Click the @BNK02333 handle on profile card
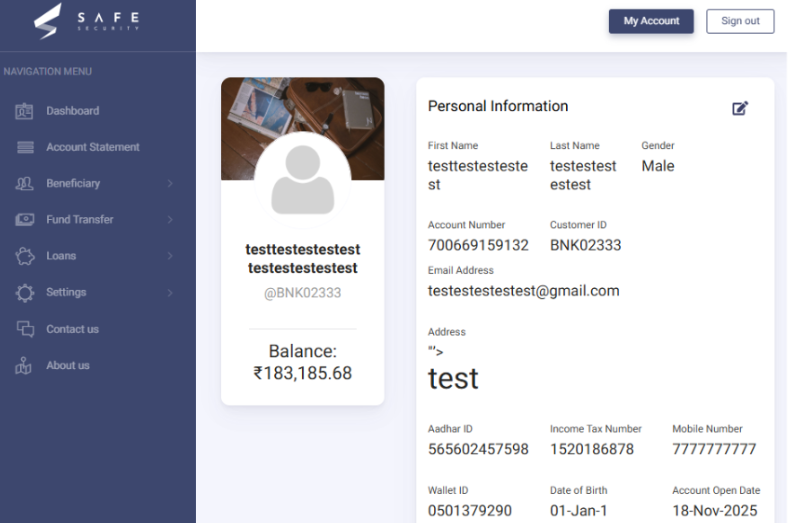Screen dimensions: 792x523 click(x=303, y=293)
